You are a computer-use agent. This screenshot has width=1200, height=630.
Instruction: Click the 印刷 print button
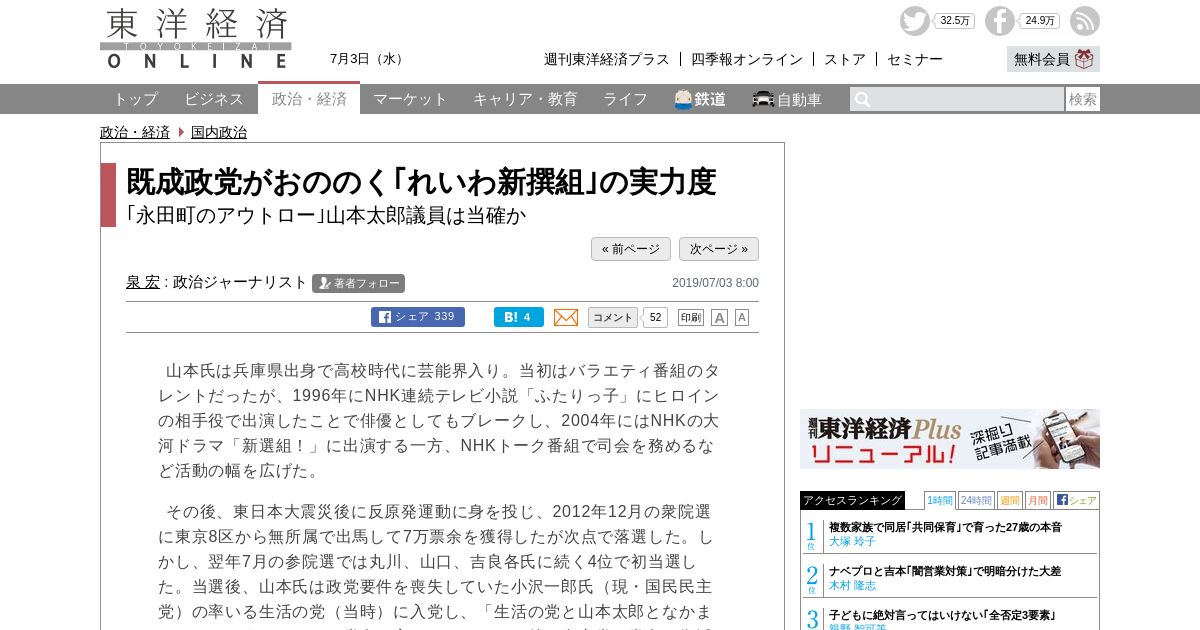coord(691,317)
